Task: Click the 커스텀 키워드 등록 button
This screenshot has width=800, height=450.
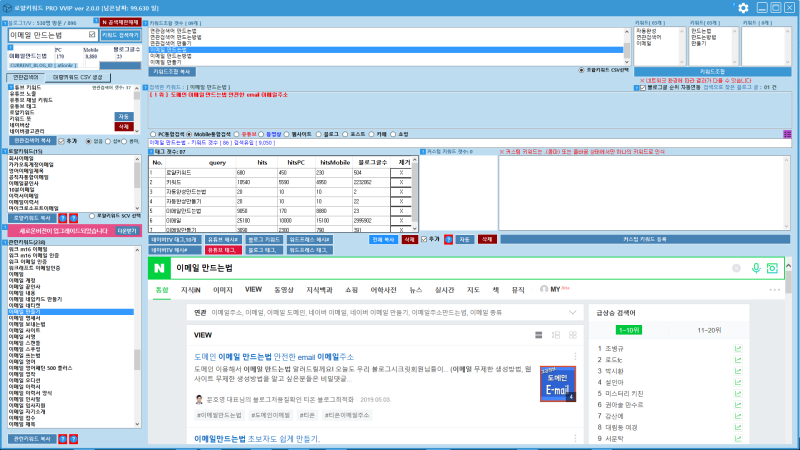Action: (645, 239)
